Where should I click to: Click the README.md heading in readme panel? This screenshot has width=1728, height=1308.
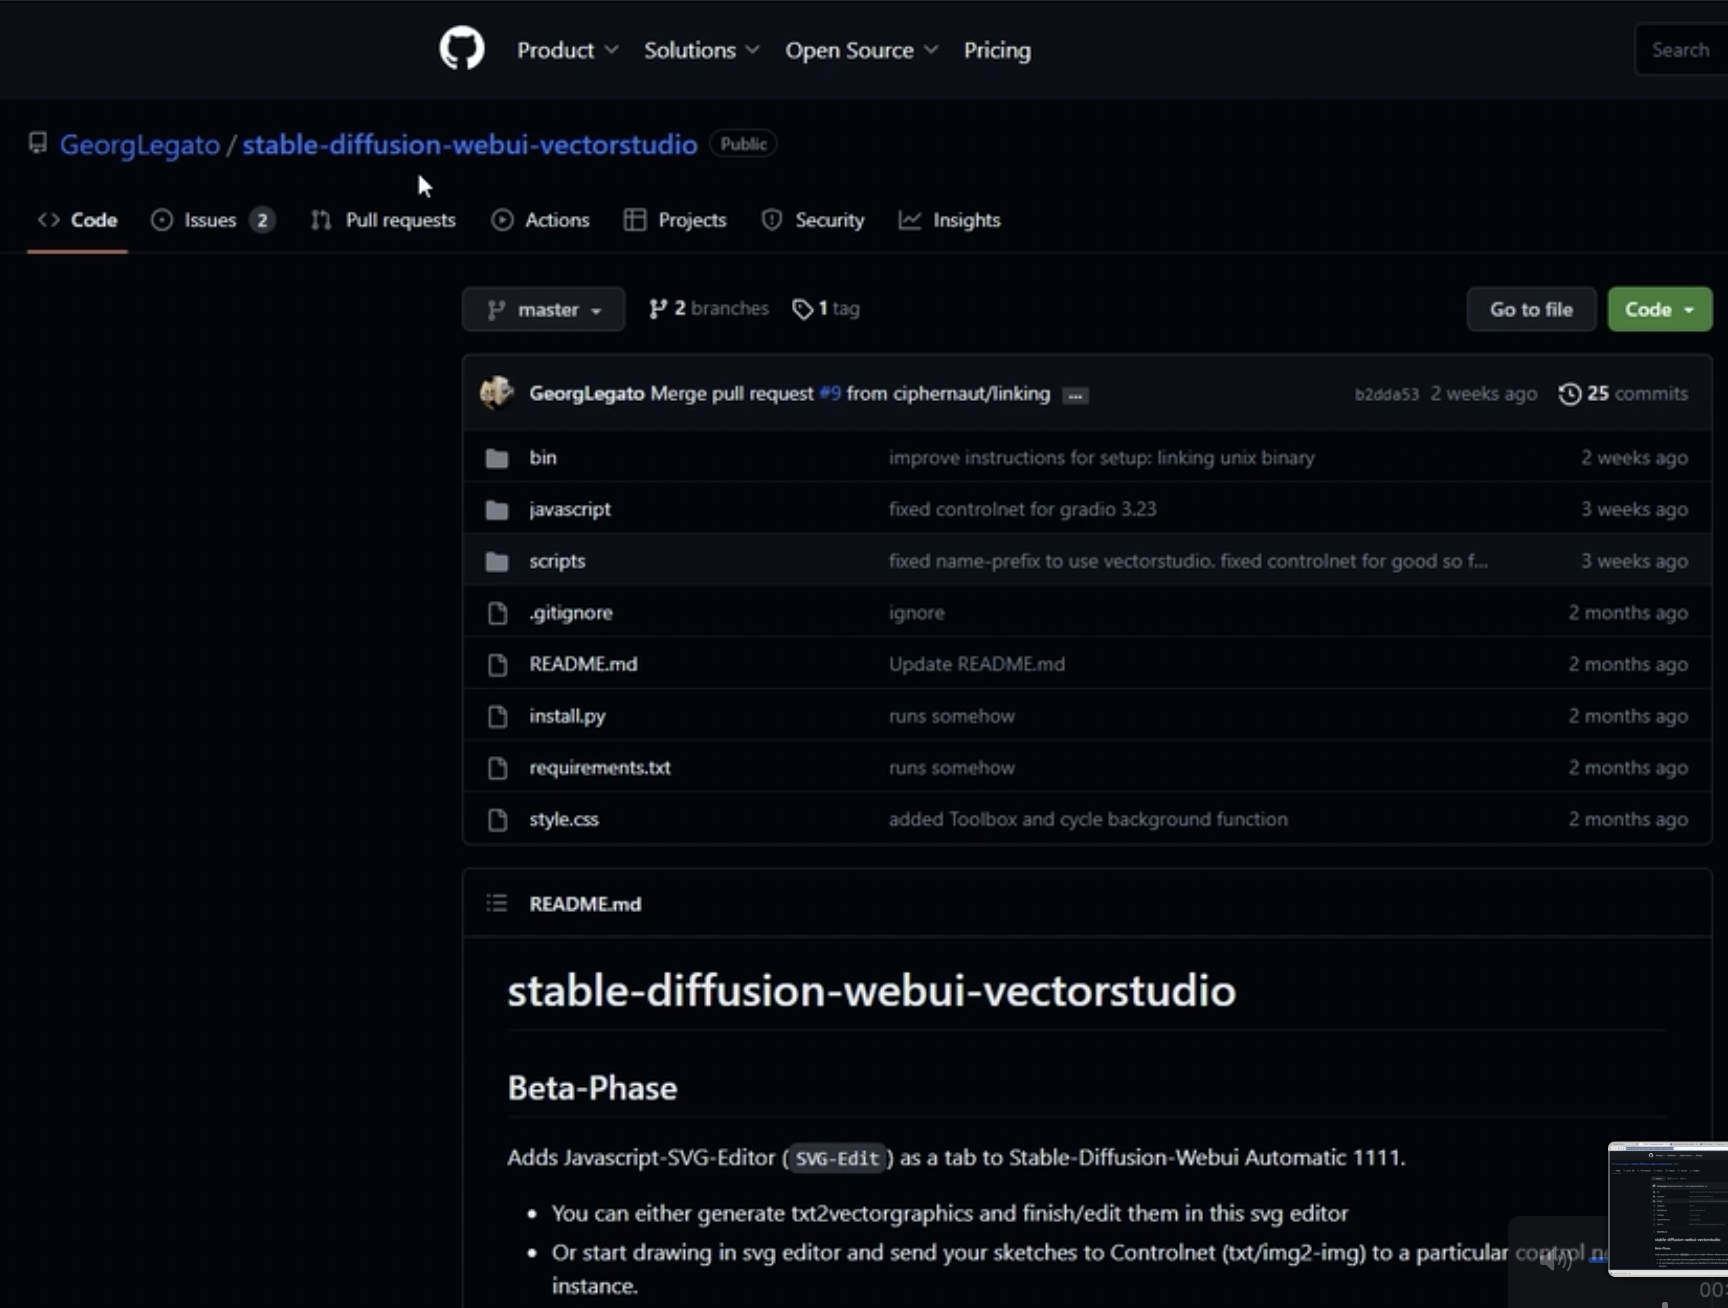[585, 904]
